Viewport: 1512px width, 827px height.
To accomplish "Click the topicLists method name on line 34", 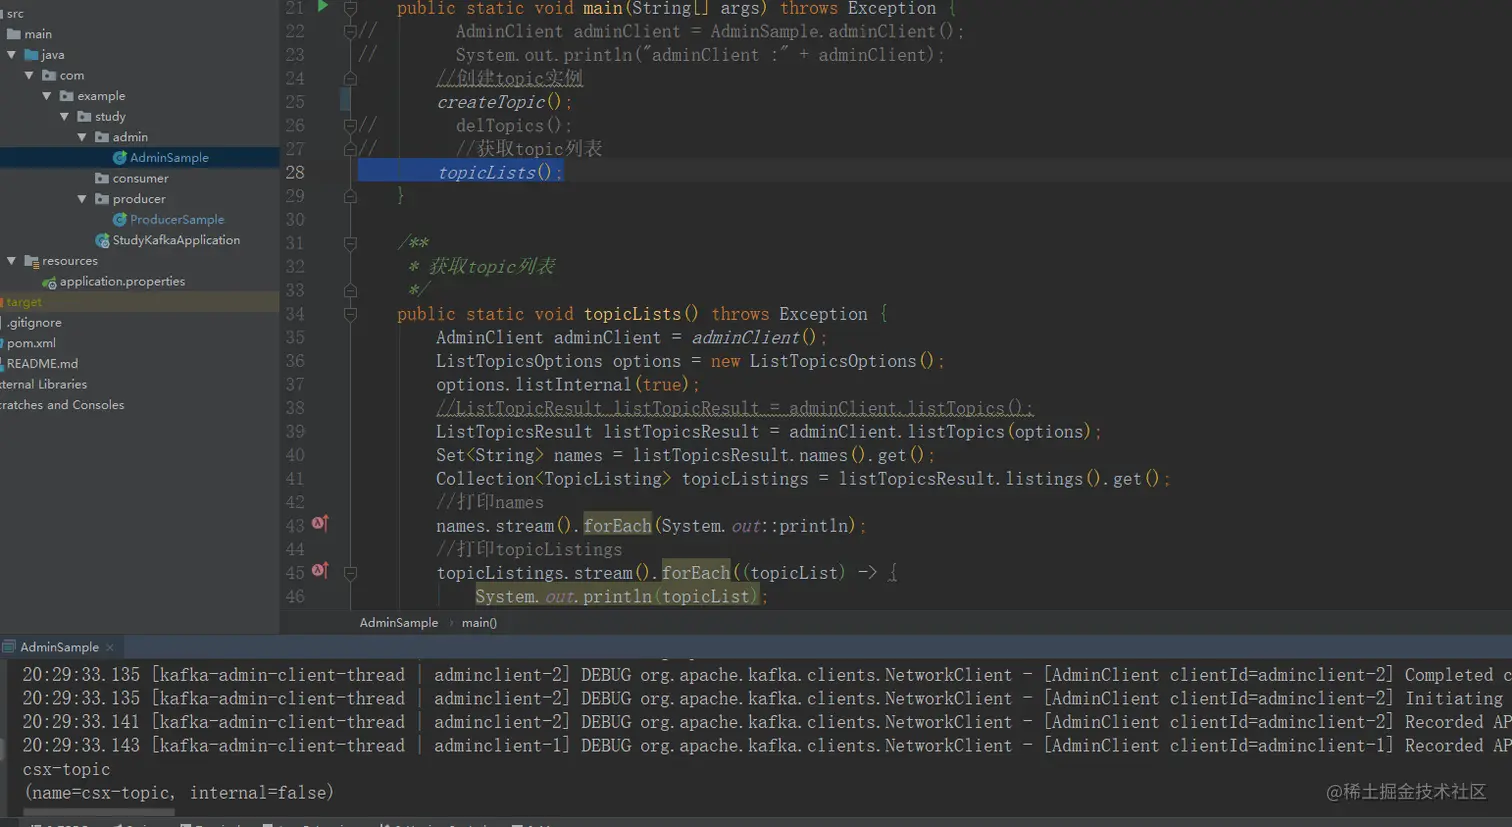I will pyautogui.click(x=632, y=314).
